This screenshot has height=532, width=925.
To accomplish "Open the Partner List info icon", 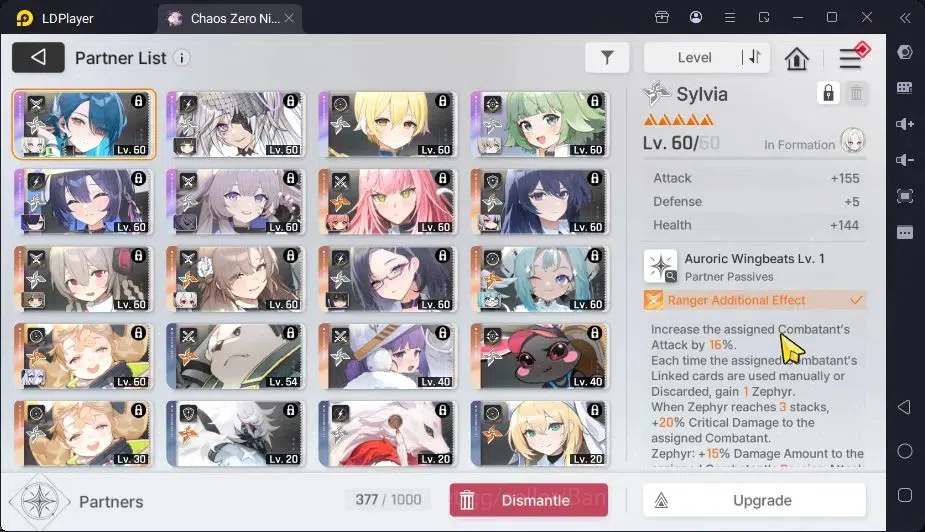I will pyautogui.click(x=182, y=58).
